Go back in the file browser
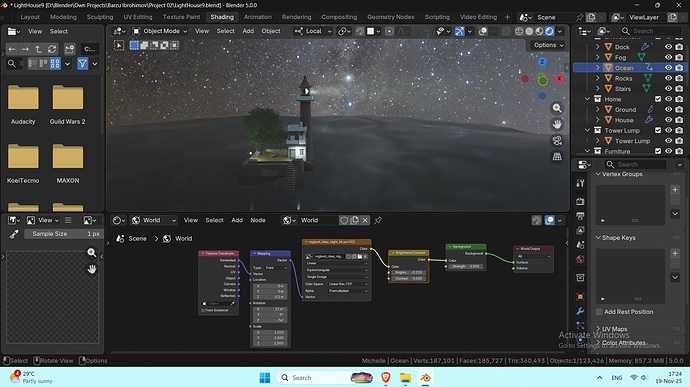 [x=12, y=49]
